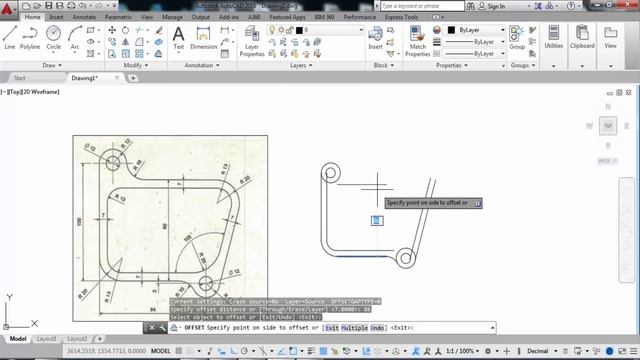
Task: Click the Group tool icon
Action: pos(517,38)
